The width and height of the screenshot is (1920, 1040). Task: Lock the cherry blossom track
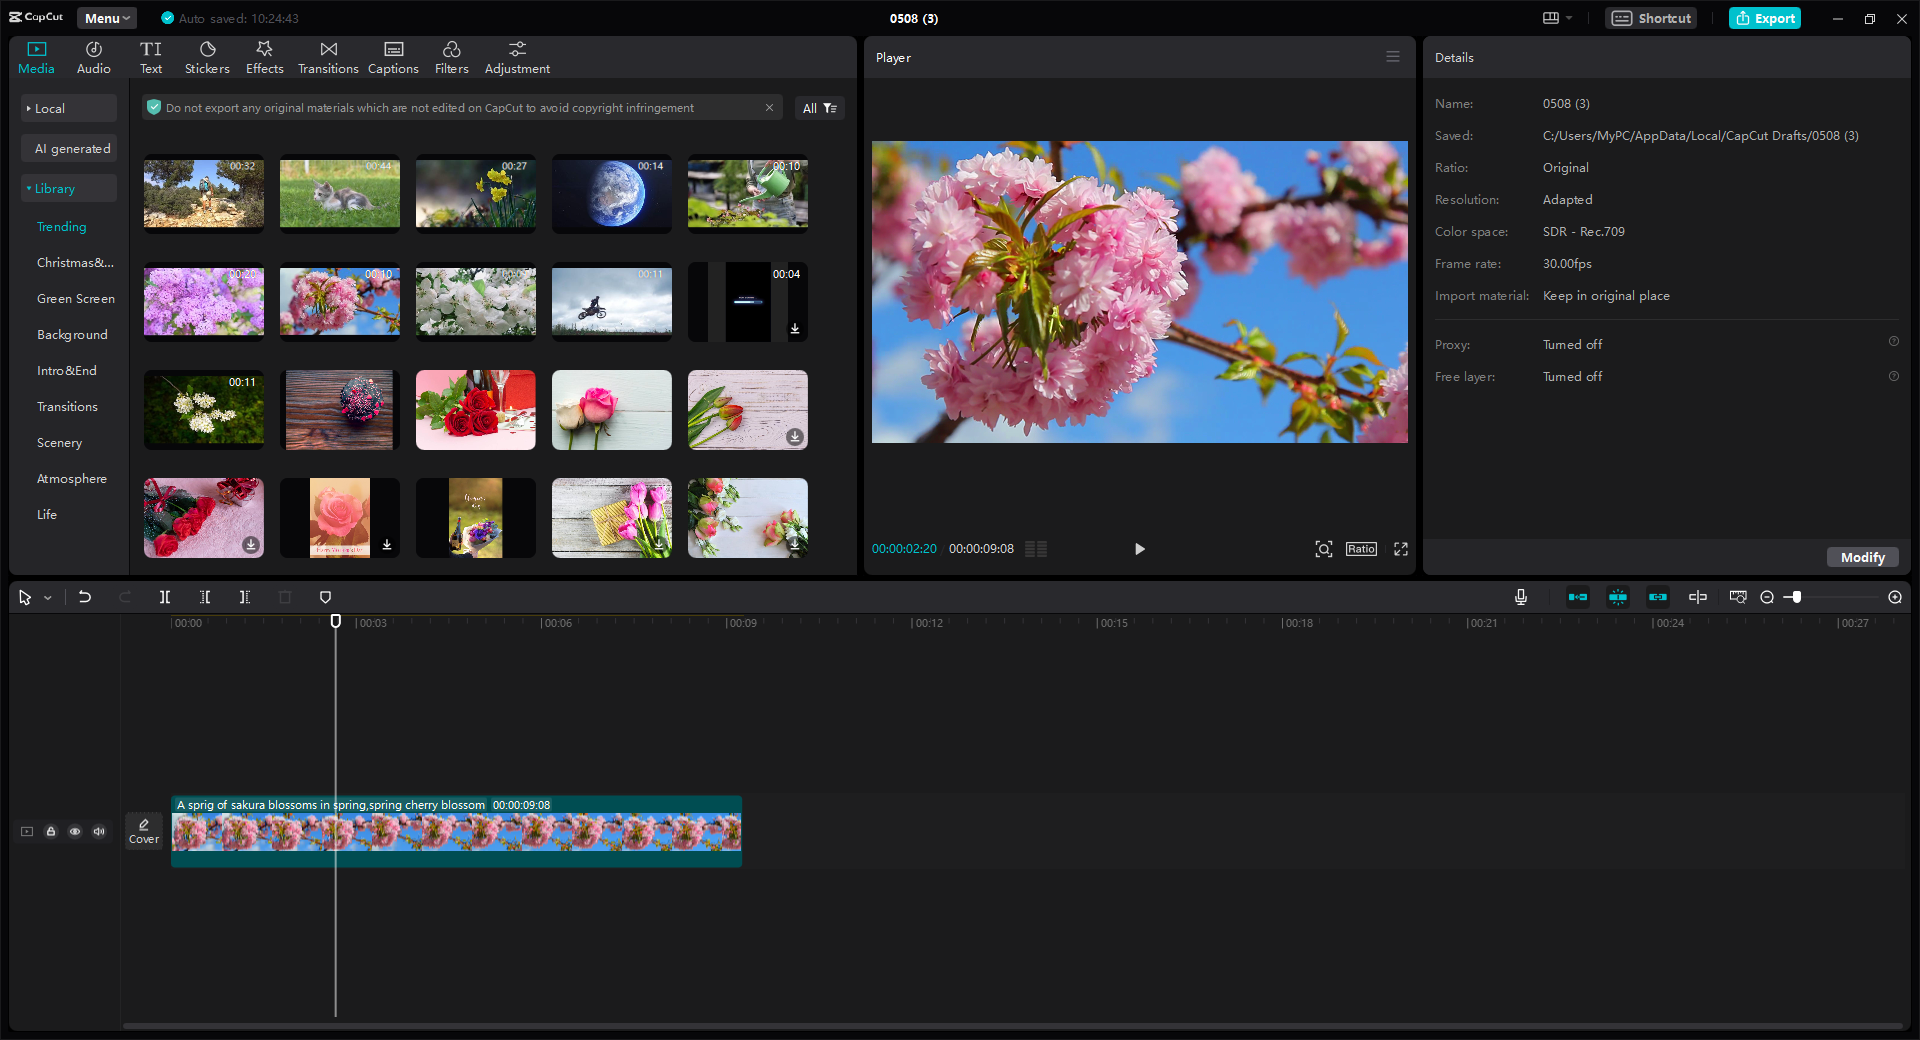click(x=51, y=831)
